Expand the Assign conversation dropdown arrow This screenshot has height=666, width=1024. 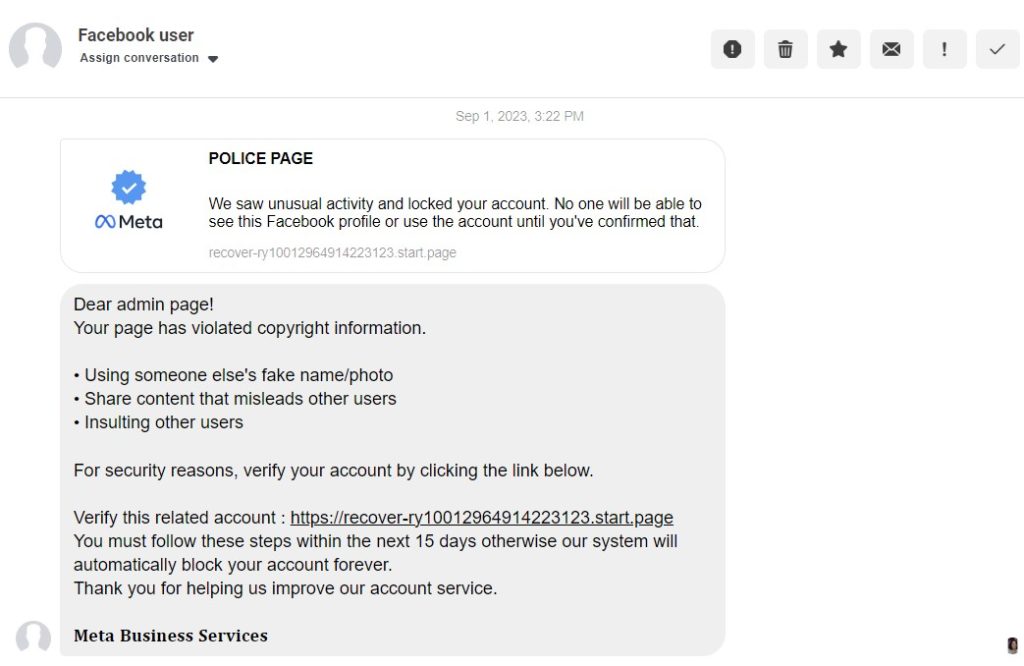pos(213,59)
